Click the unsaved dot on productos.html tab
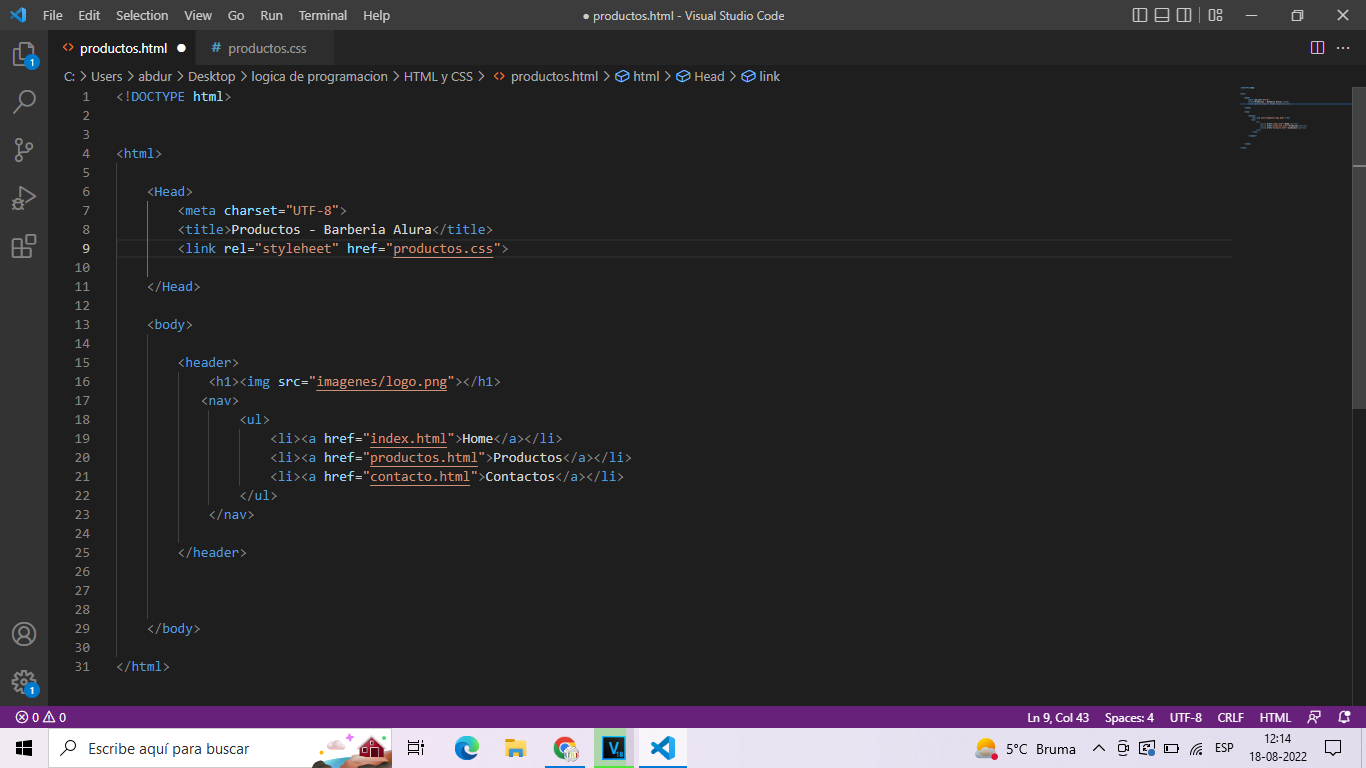Viewport: 1366px width, 768px height. (181, 48)
